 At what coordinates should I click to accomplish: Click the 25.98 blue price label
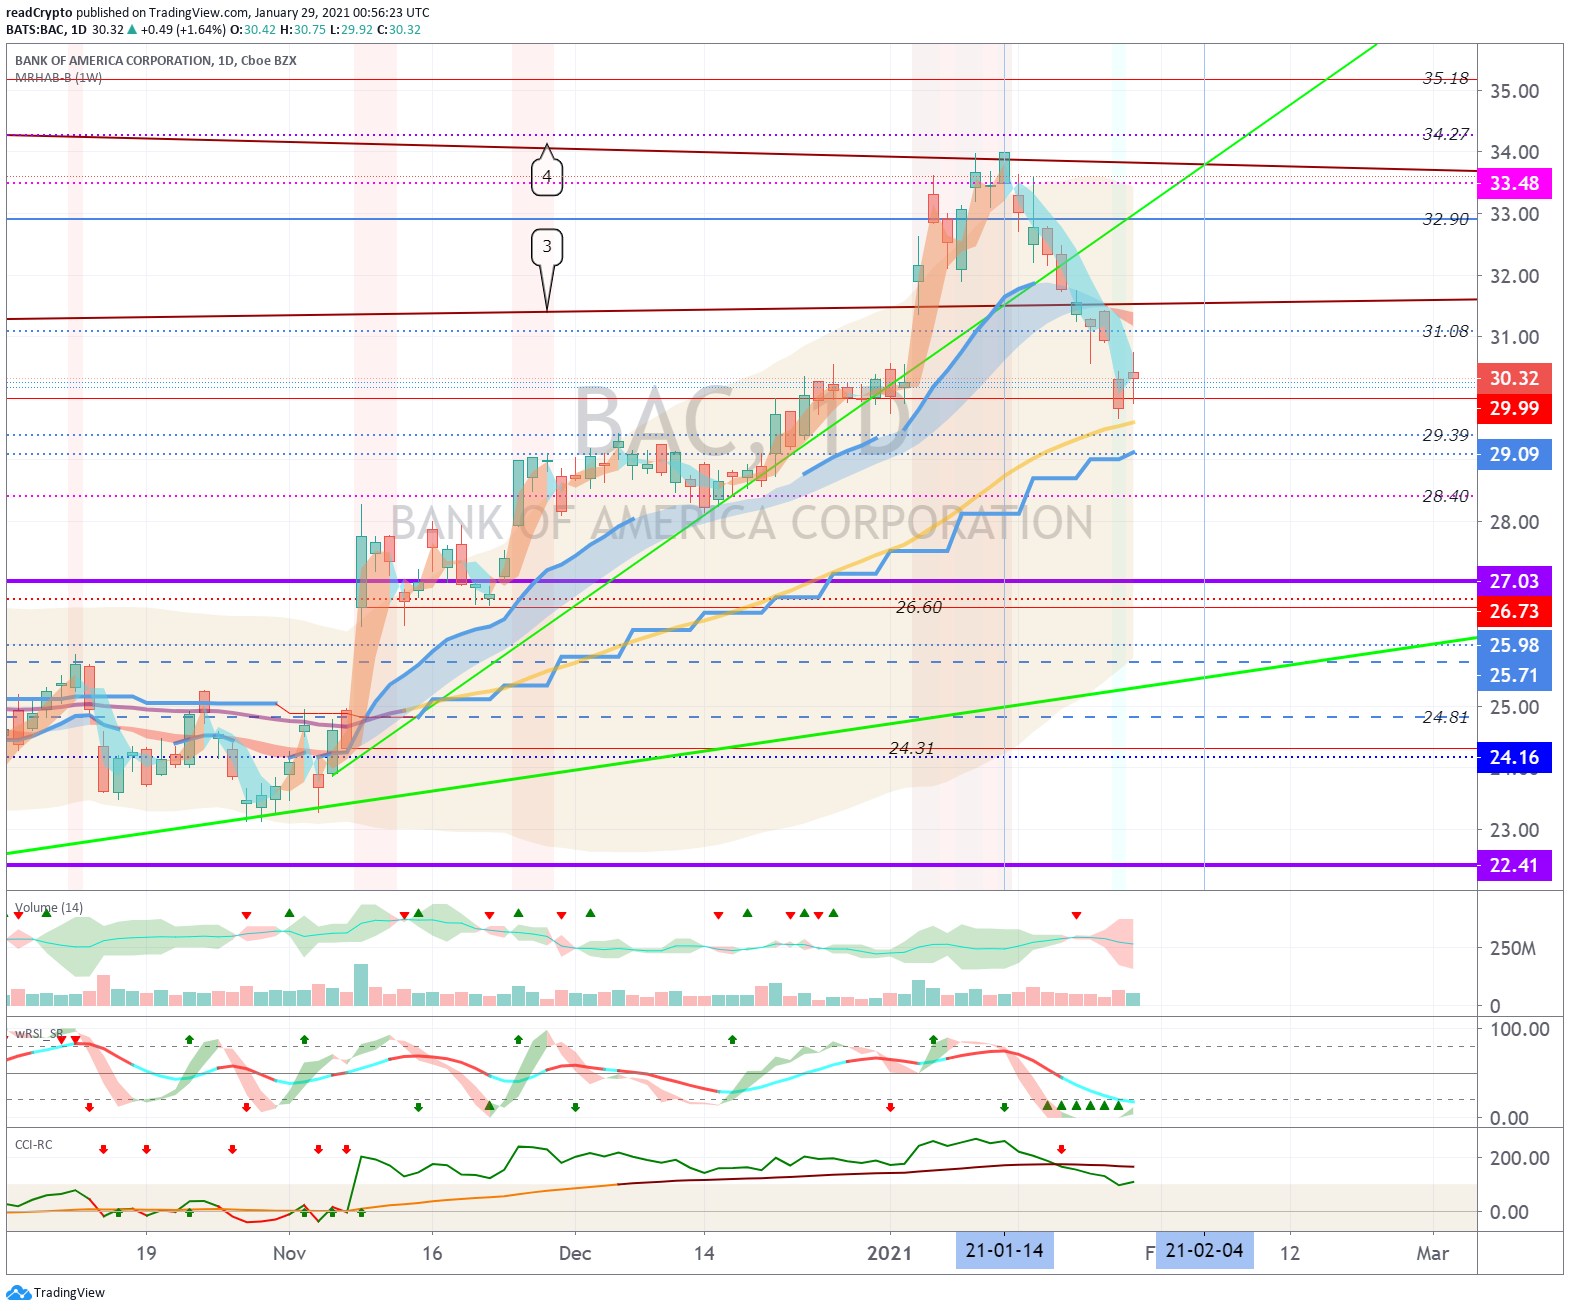(1514, 645)
